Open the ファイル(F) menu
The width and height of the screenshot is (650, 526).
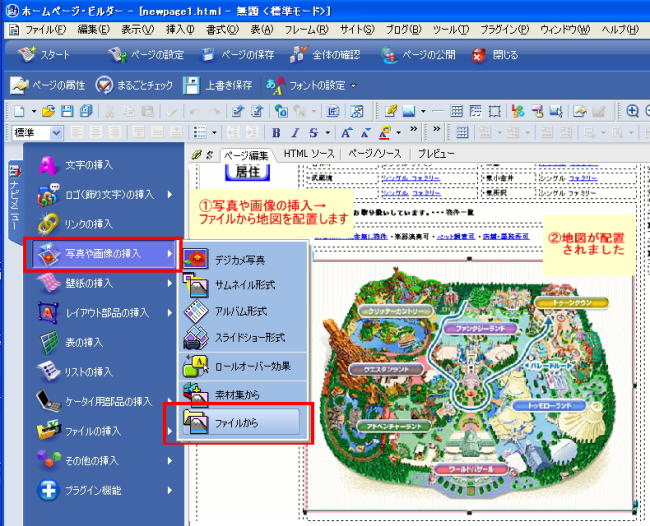(45, 30)
